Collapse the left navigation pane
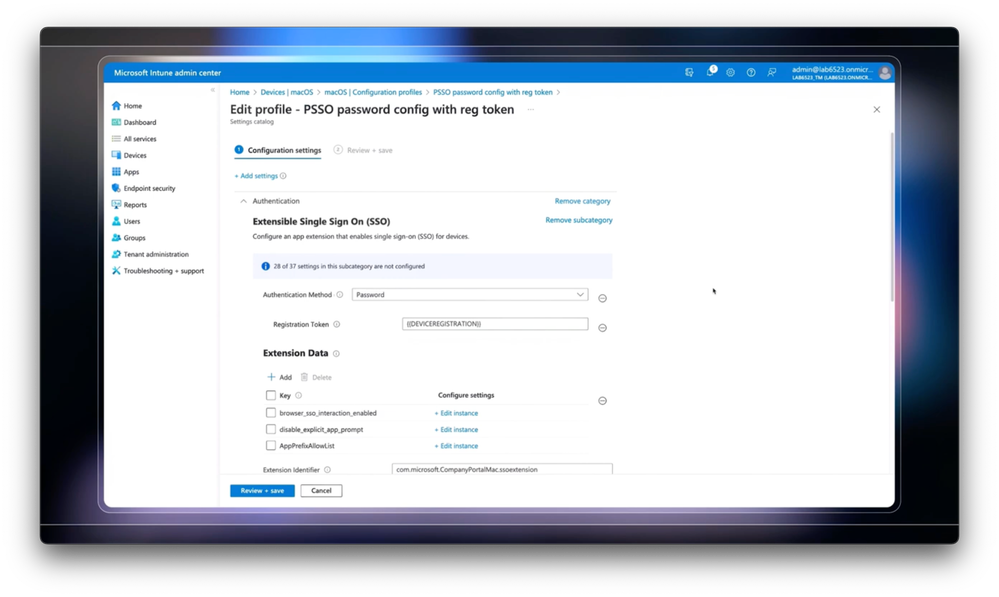 (x=213, y=90)
